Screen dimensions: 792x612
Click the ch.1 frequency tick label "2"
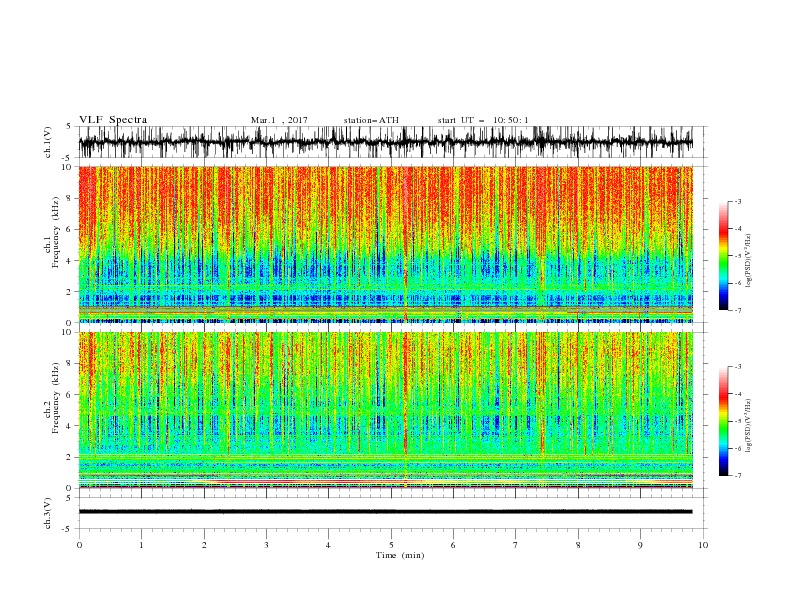click(69, 292)
